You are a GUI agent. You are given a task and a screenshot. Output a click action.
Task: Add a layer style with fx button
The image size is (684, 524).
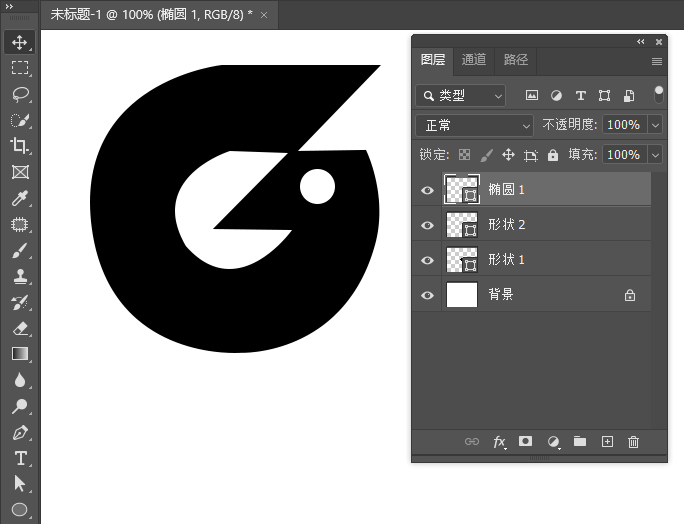pyautogui.click(x=499, y=442)
